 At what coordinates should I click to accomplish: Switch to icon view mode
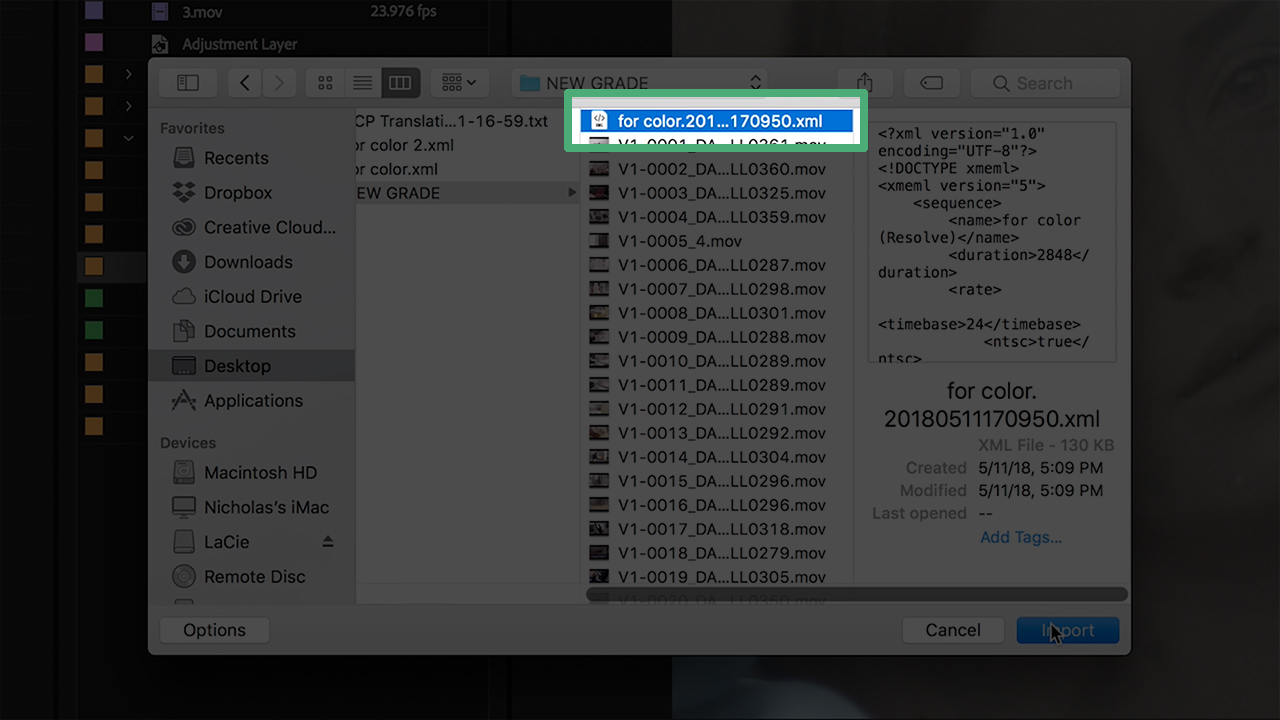tap(325, 82)
